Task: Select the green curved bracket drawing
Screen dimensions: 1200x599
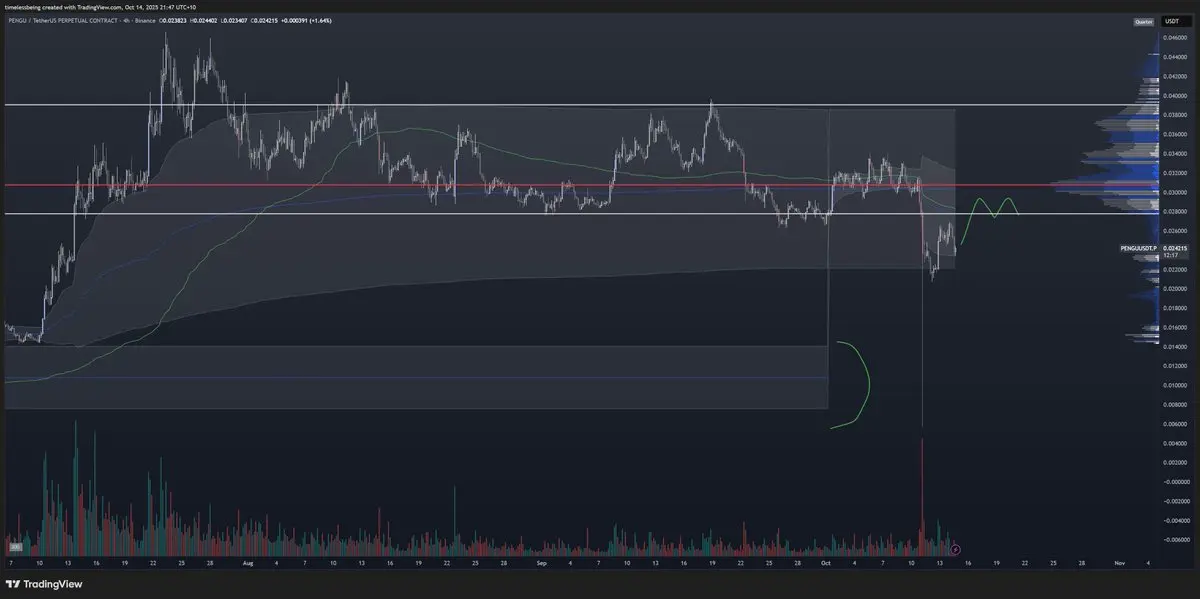Action: pos(852,385)
